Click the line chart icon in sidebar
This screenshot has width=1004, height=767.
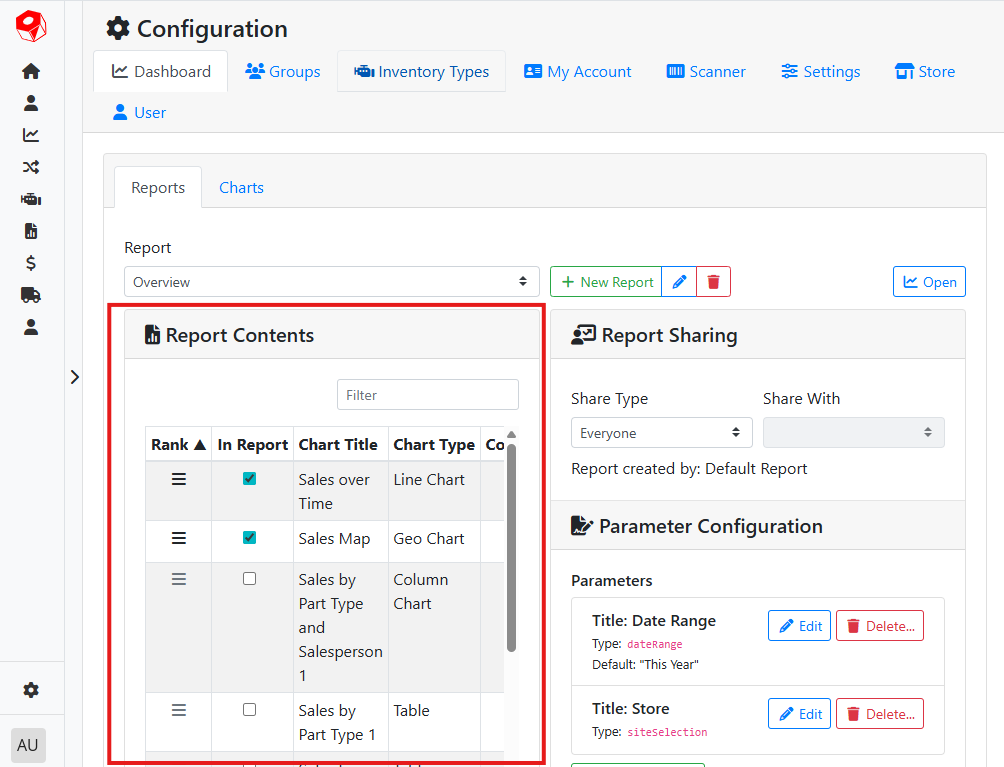31,135
